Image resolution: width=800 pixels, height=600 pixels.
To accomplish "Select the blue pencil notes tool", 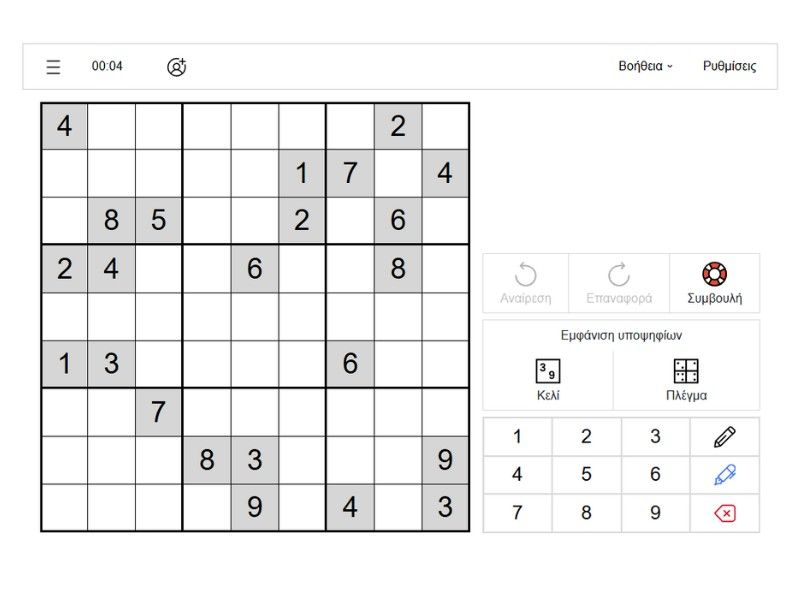I will pyautogui.click(x=725, y=475).
